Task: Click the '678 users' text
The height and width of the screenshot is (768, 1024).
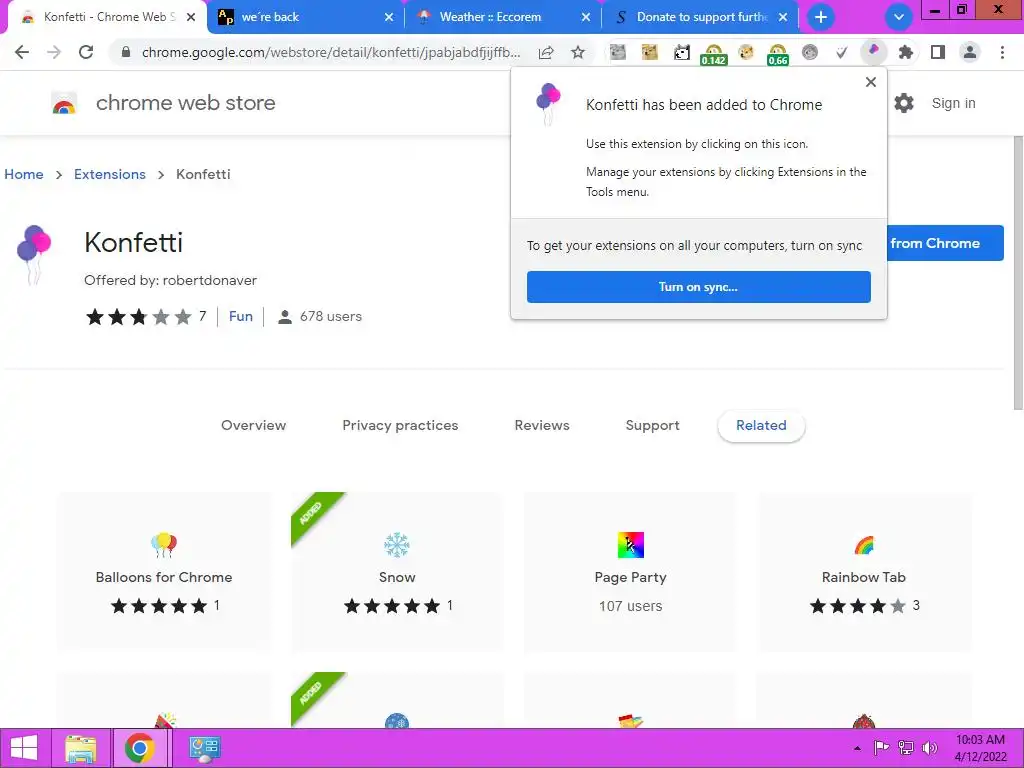Action: point(330,316)
